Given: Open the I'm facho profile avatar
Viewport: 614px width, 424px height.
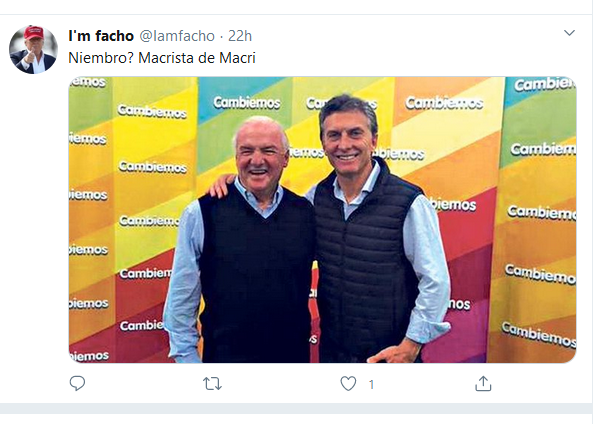Looking at the screenshot, I should click(33, 49).
